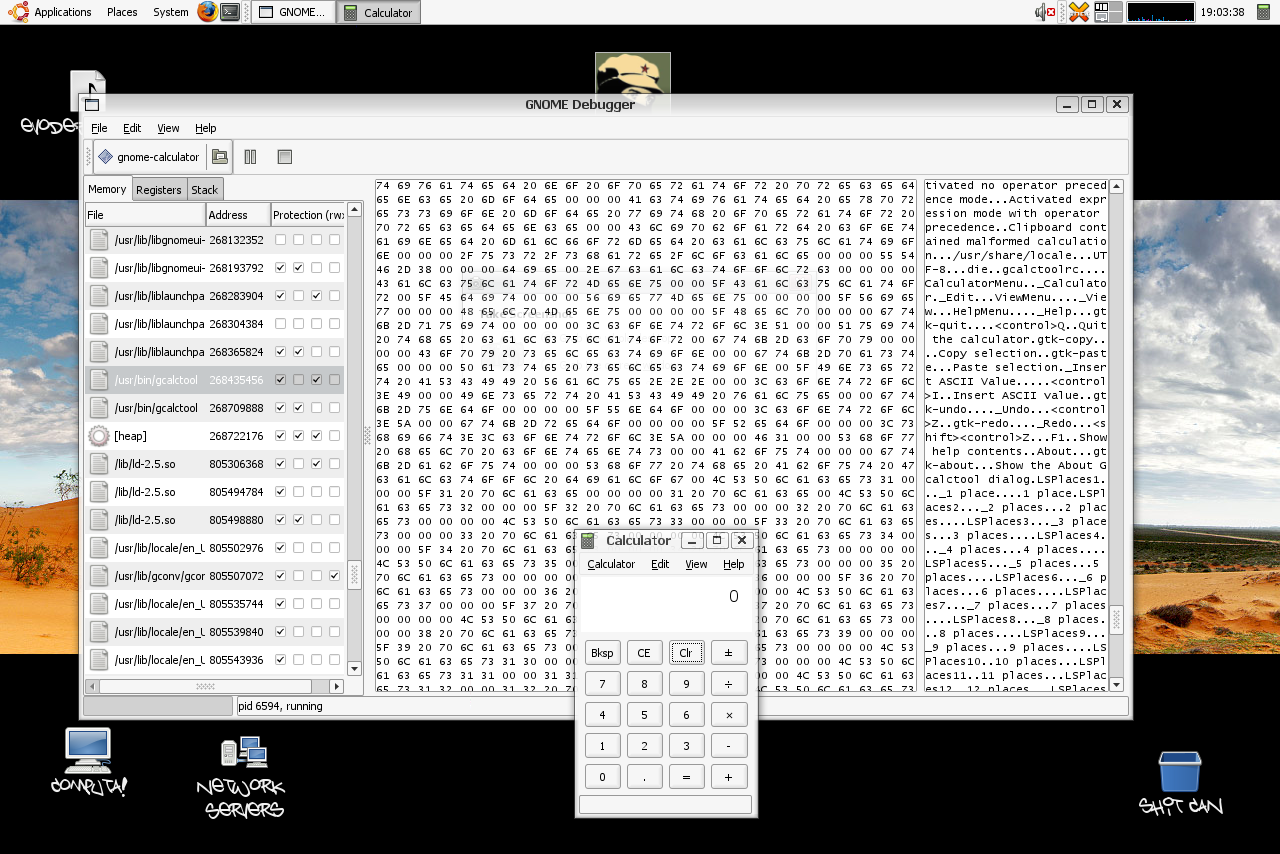Open the Applications menu in top panel
Viewport: 1280px width, 854px height.
(x=62, y=12)
